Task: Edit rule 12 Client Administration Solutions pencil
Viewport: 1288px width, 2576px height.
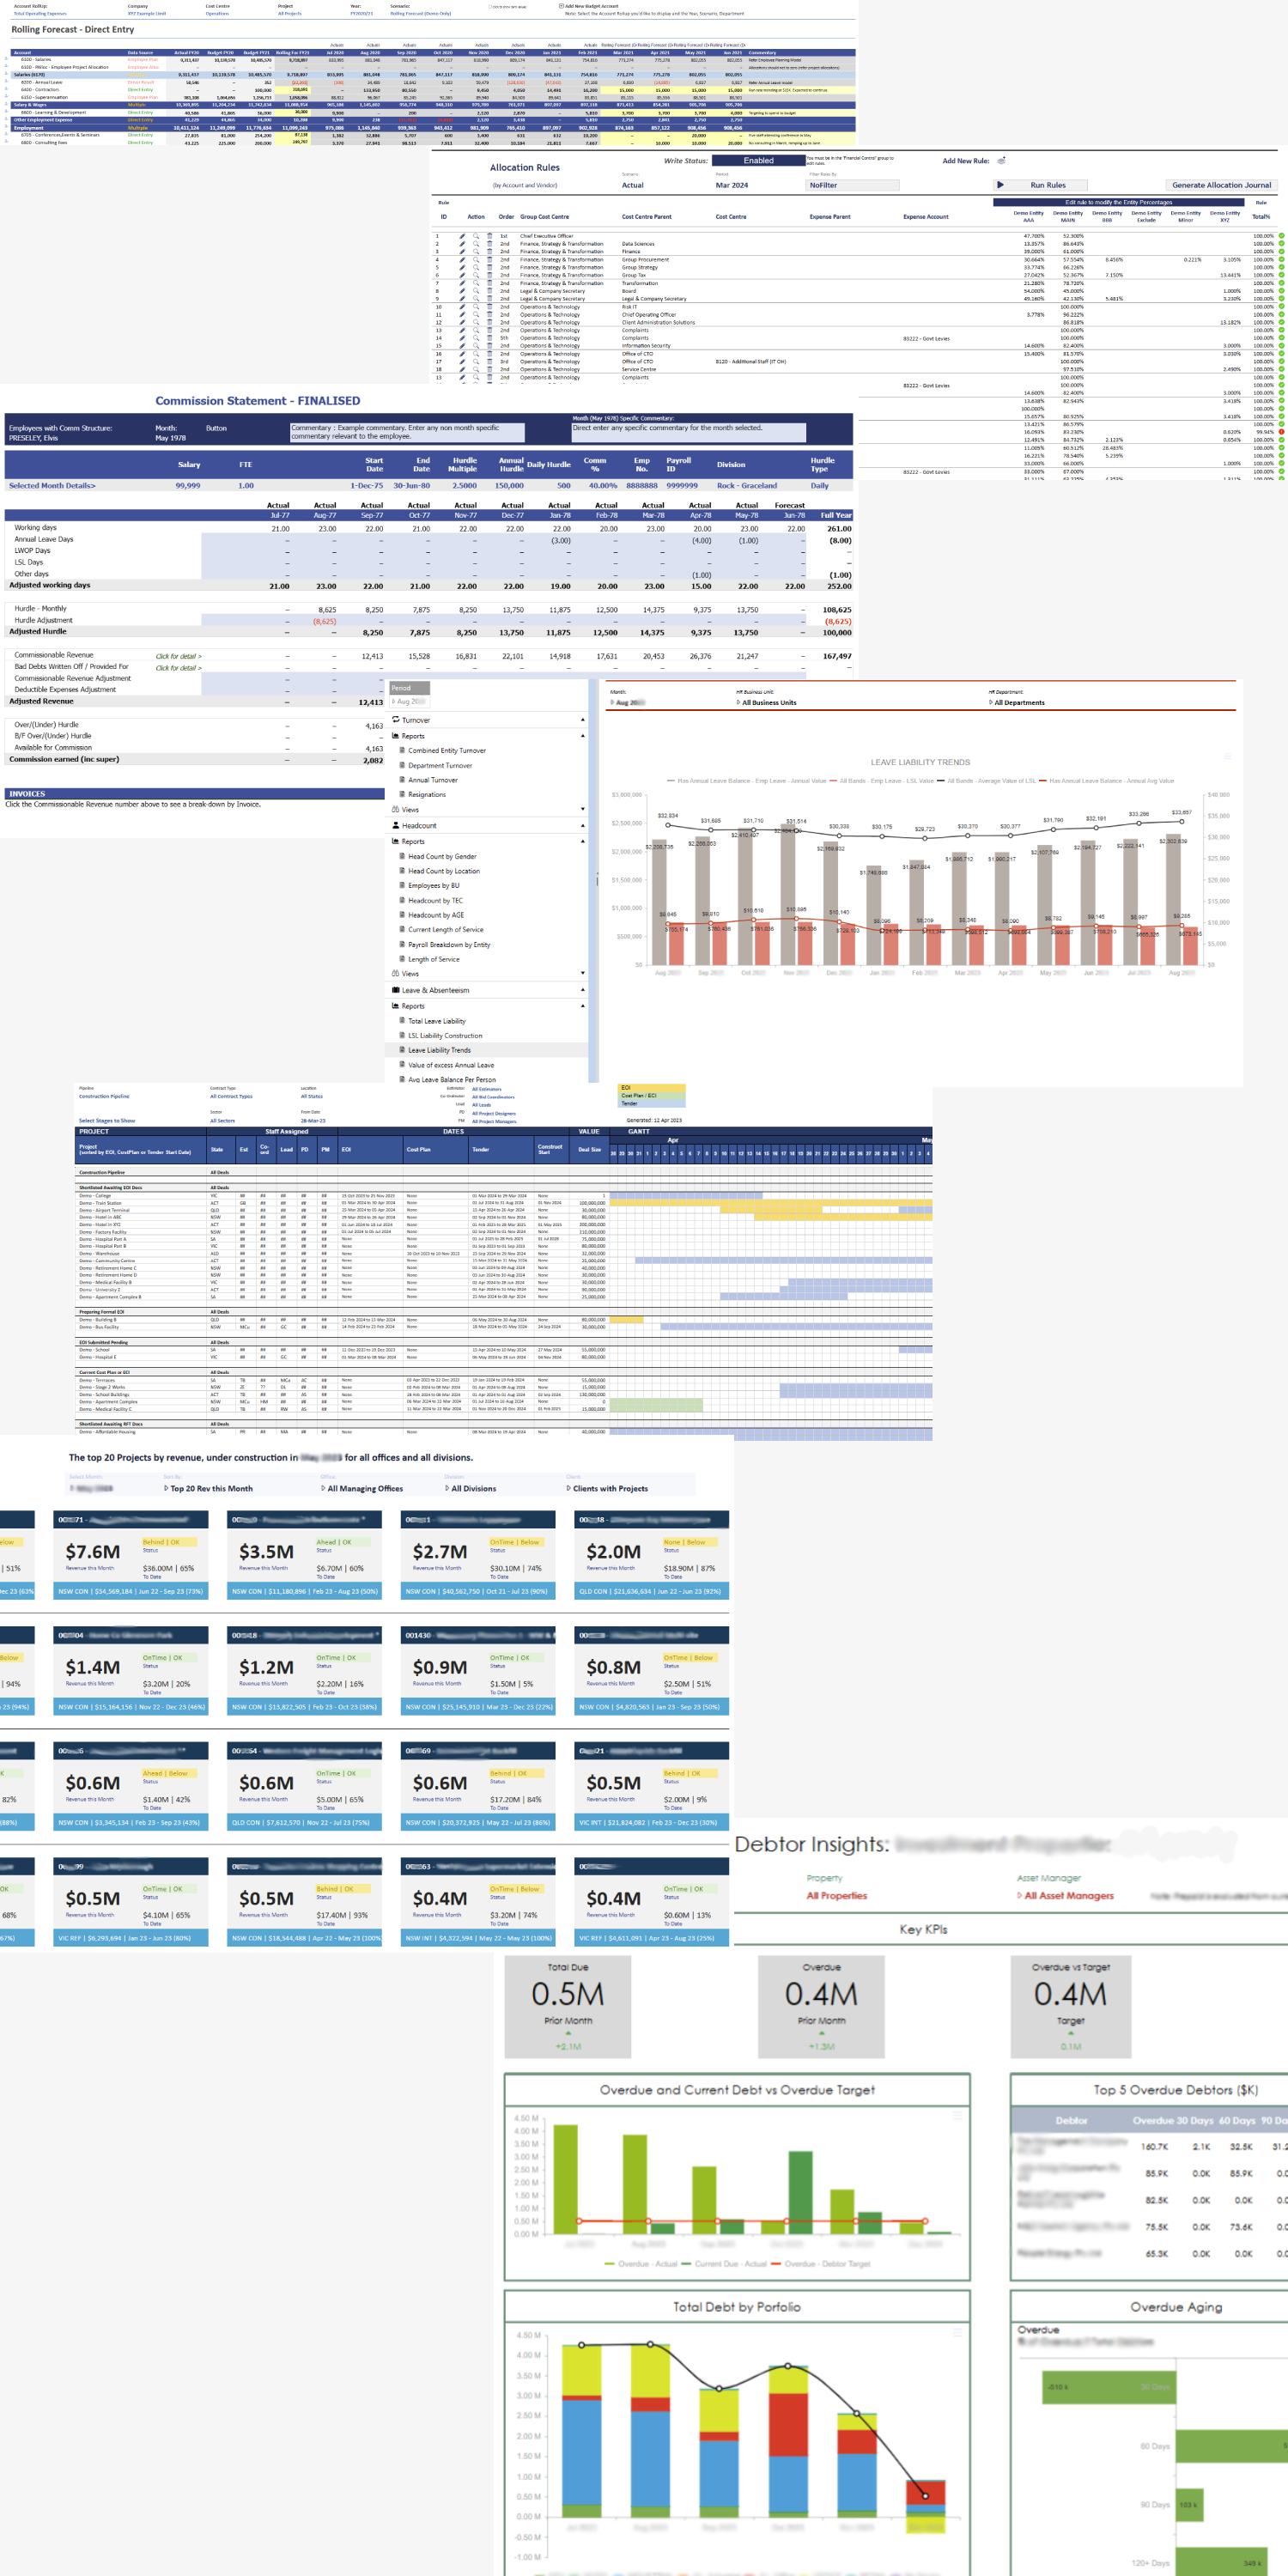Action: pos(462,322)
